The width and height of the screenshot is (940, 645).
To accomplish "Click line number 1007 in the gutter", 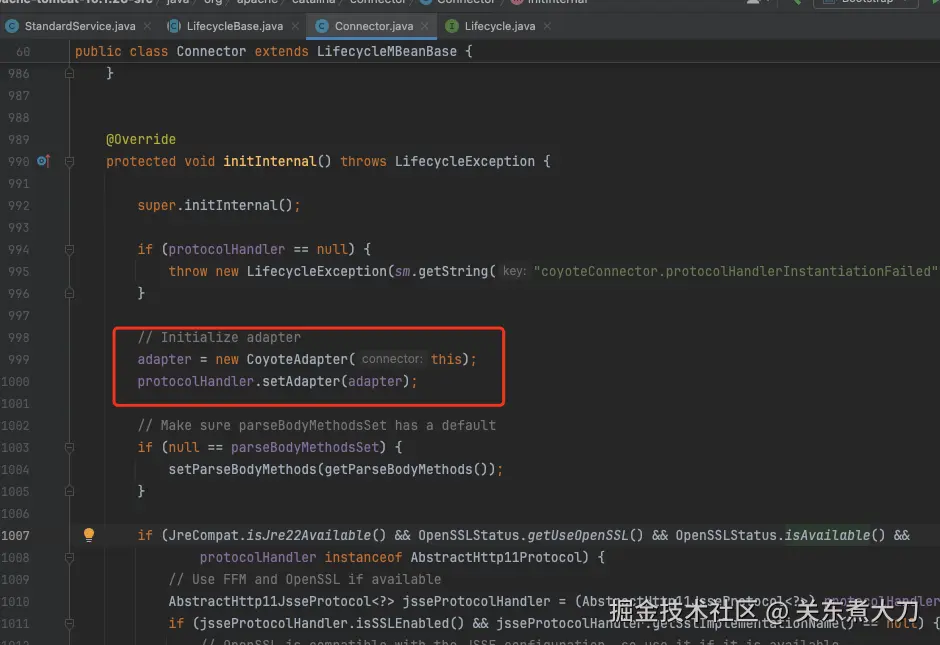I will point(15,535).
